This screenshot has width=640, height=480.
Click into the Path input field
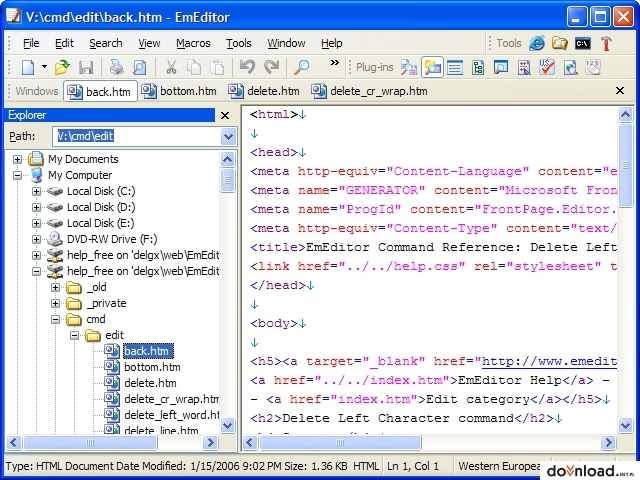(x=138, y=136)
